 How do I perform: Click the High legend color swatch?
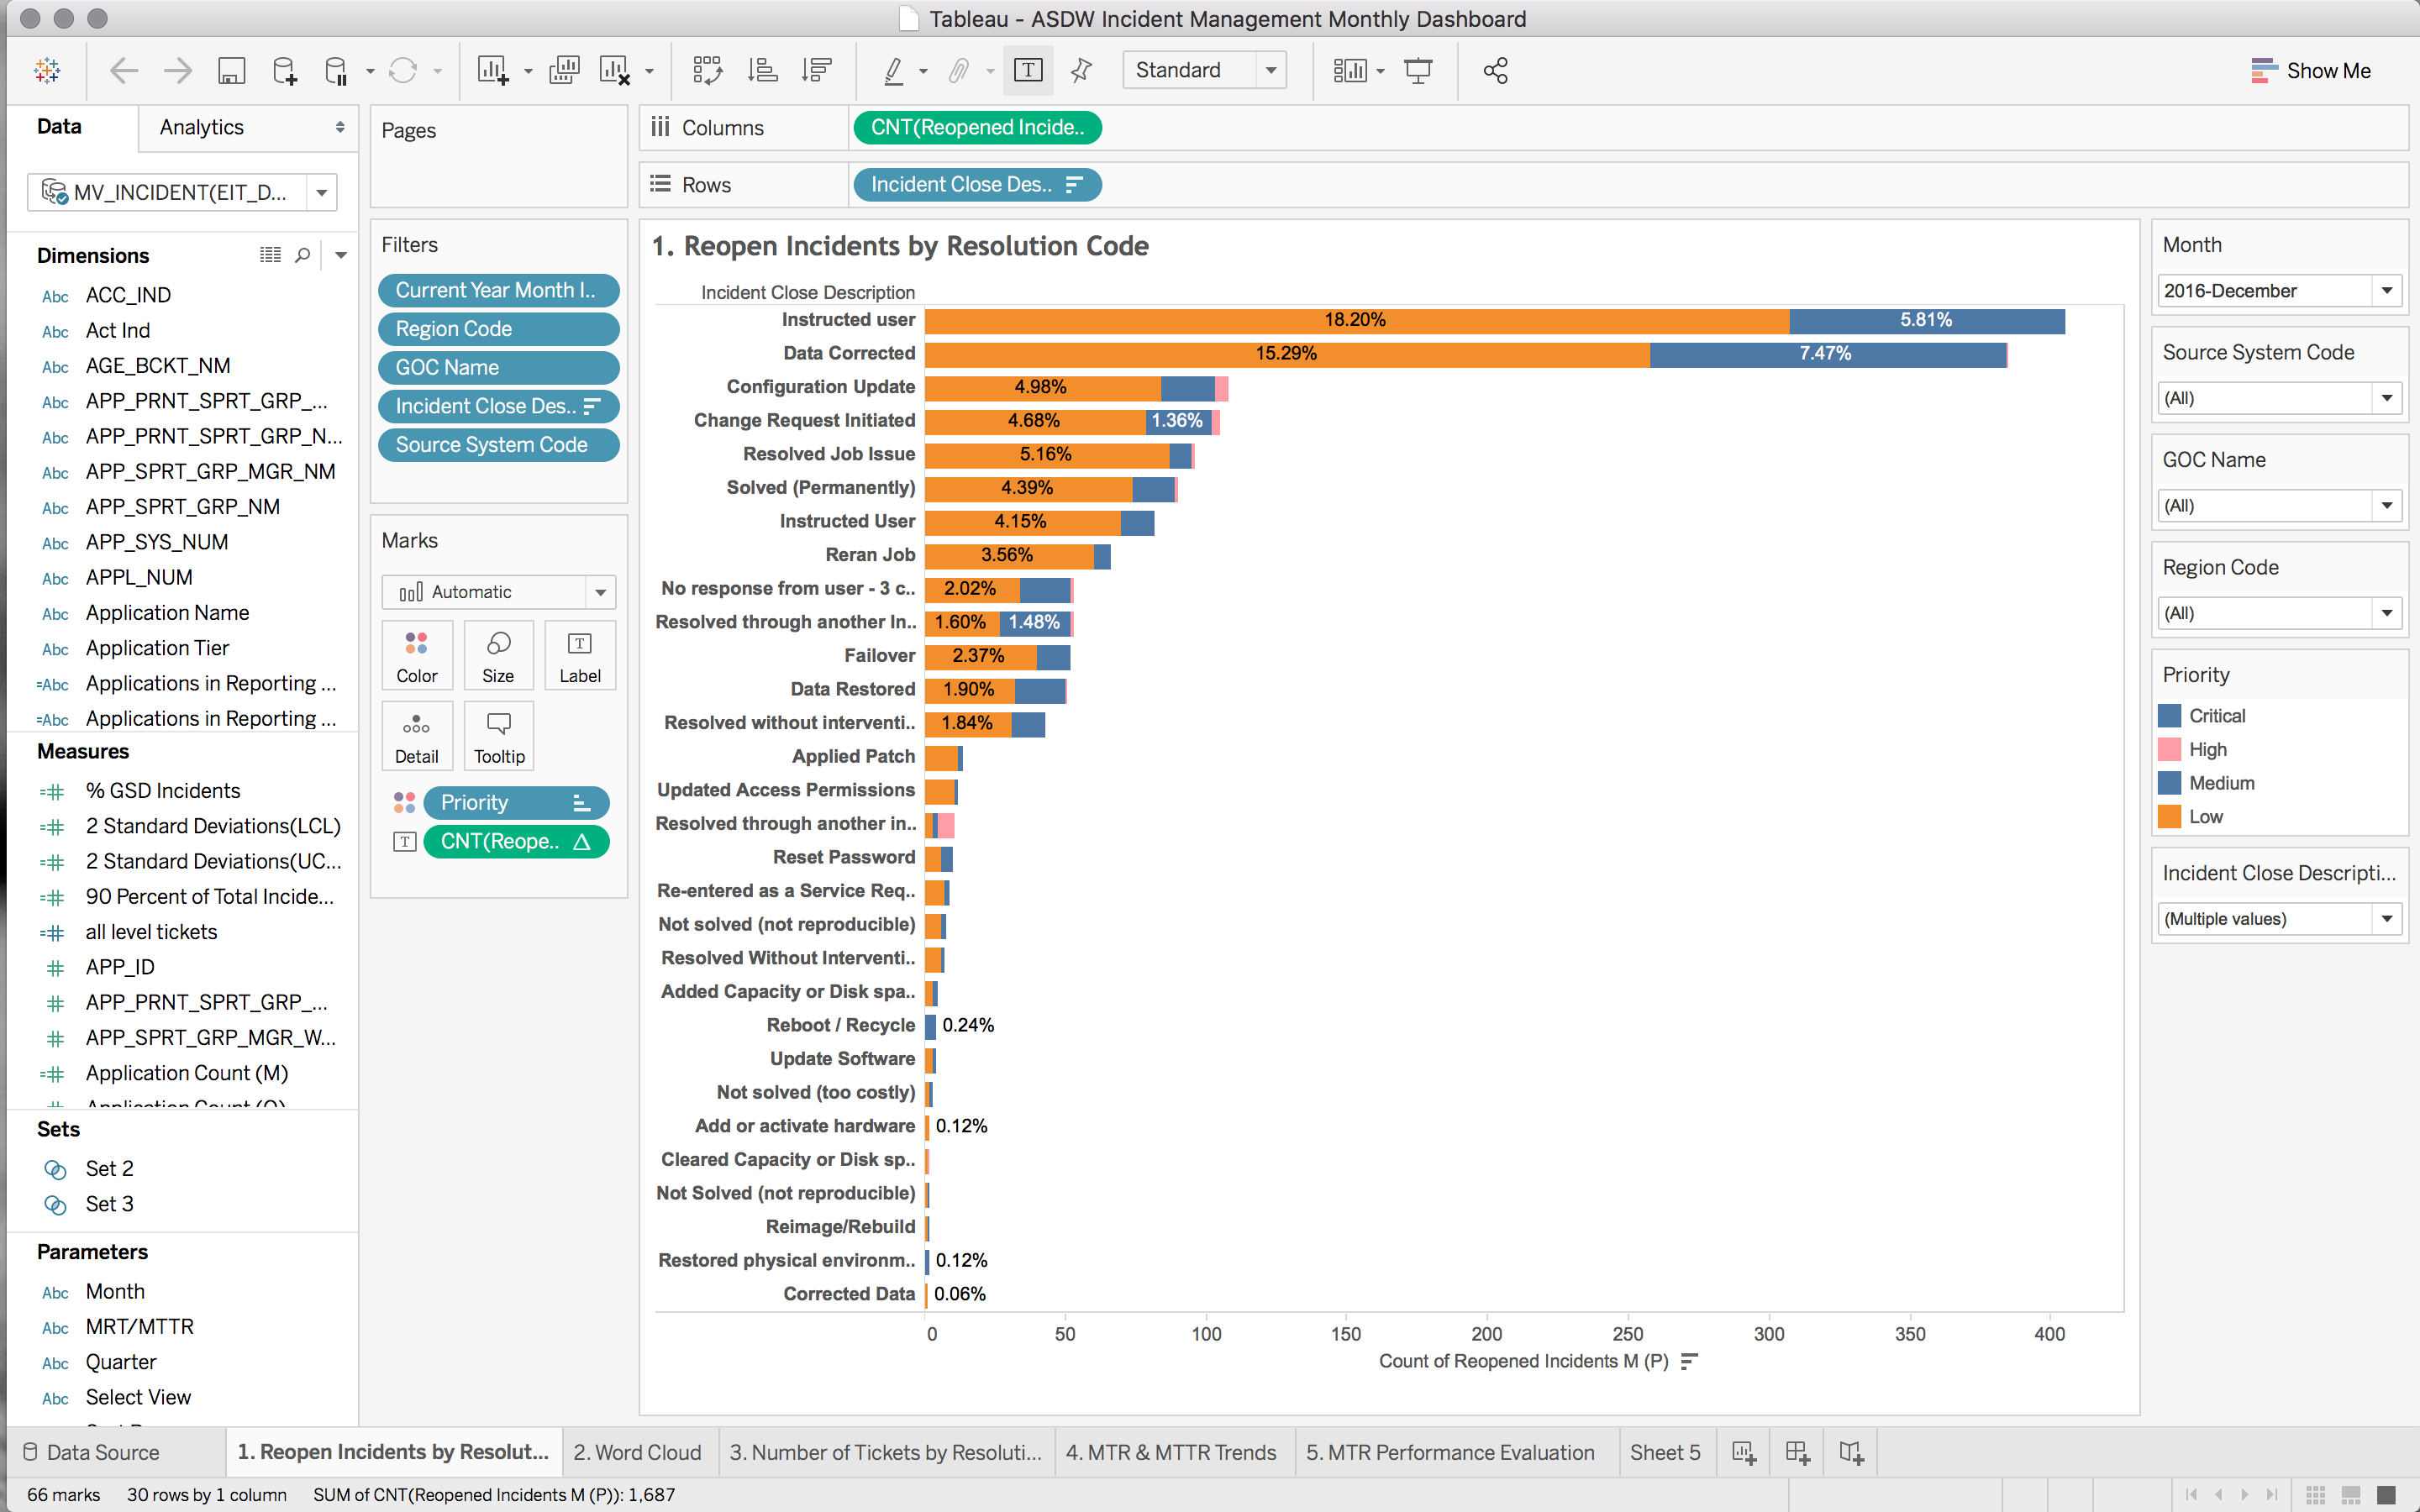tap(2169, 749)
